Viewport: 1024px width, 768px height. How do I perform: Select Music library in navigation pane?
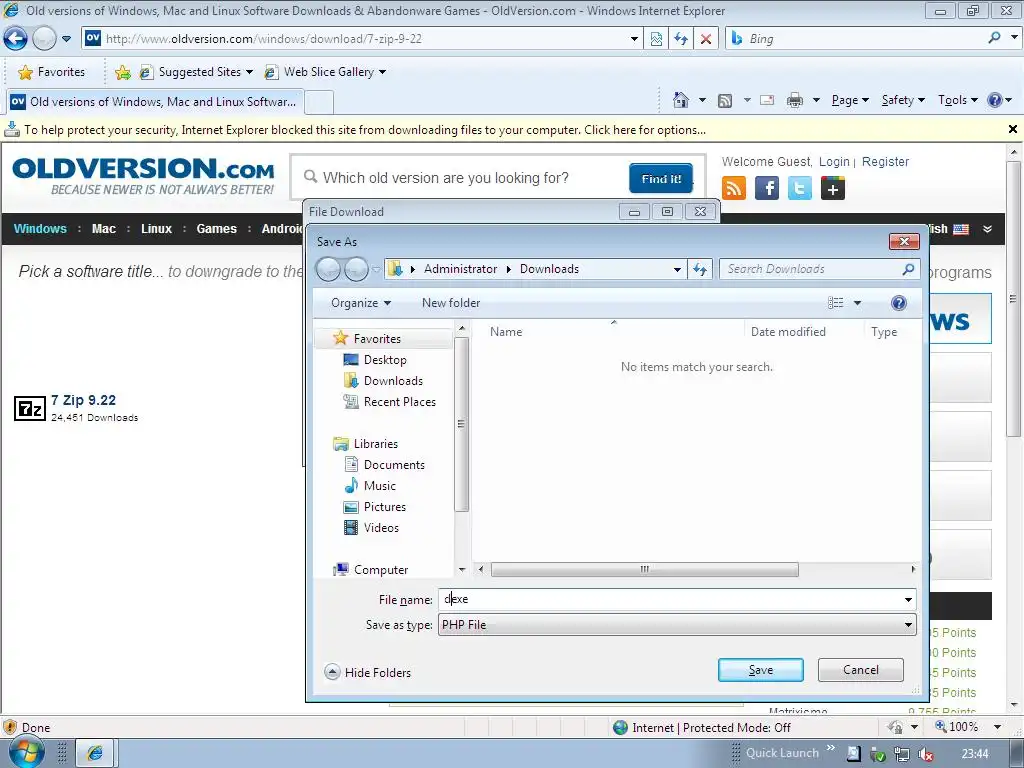point(379,486)
